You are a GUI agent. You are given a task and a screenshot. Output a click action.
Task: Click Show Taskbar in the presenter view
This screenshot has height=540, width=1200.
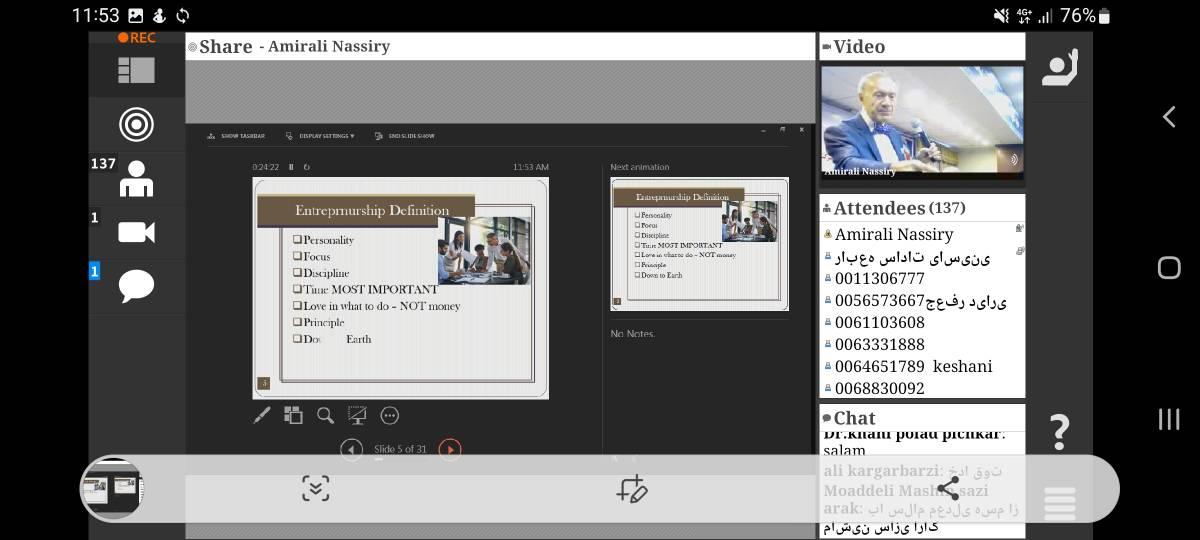point(237,136)
